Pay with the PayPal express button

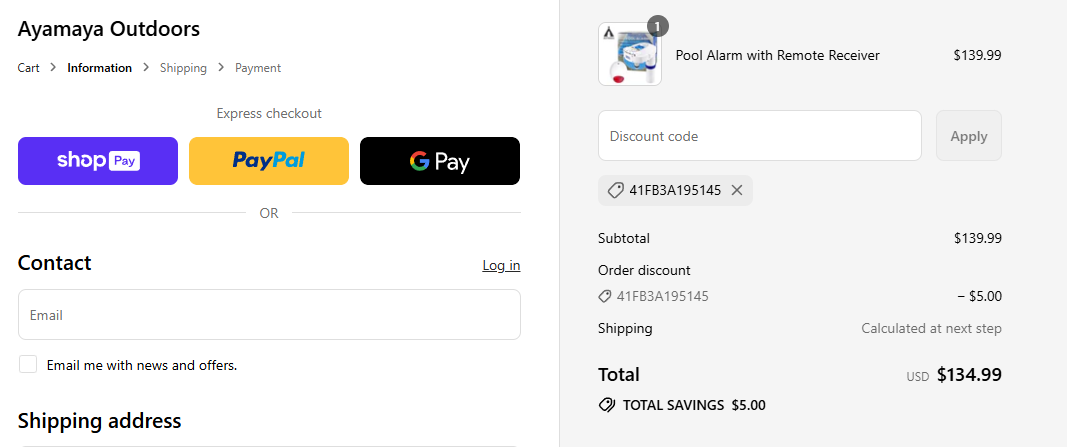pos(269,161)
